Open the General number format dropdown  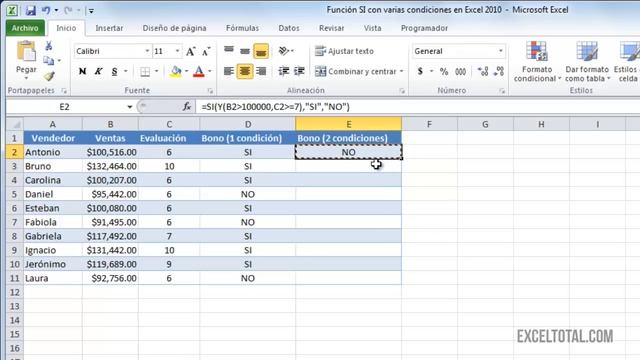[501, 51]
